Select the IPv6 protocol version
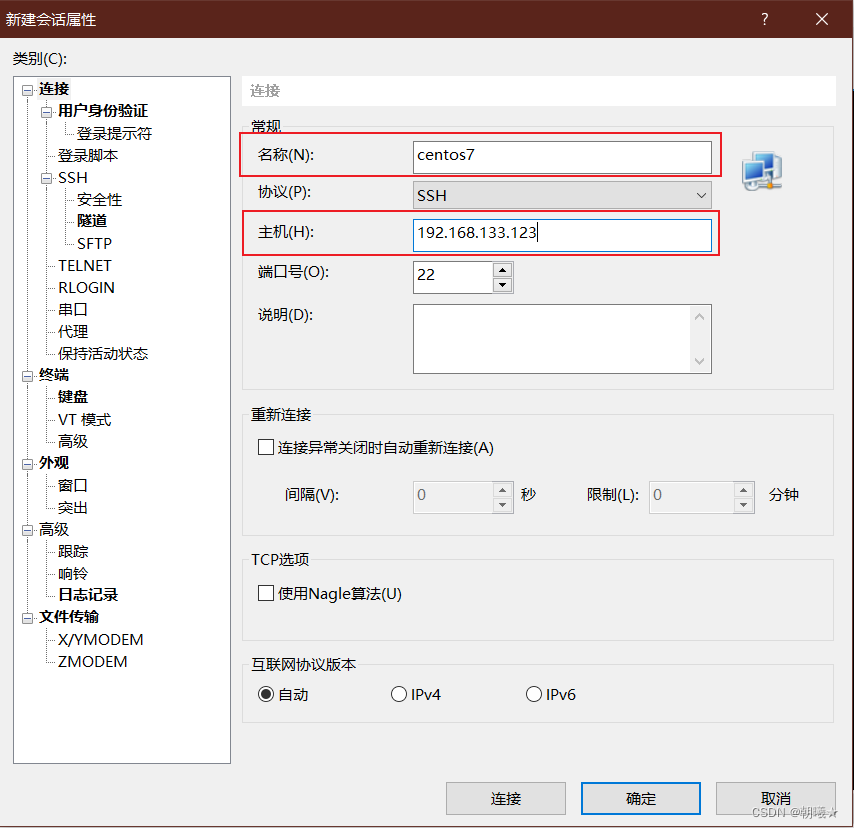854x828 pixels. click(x=534, y=694)
